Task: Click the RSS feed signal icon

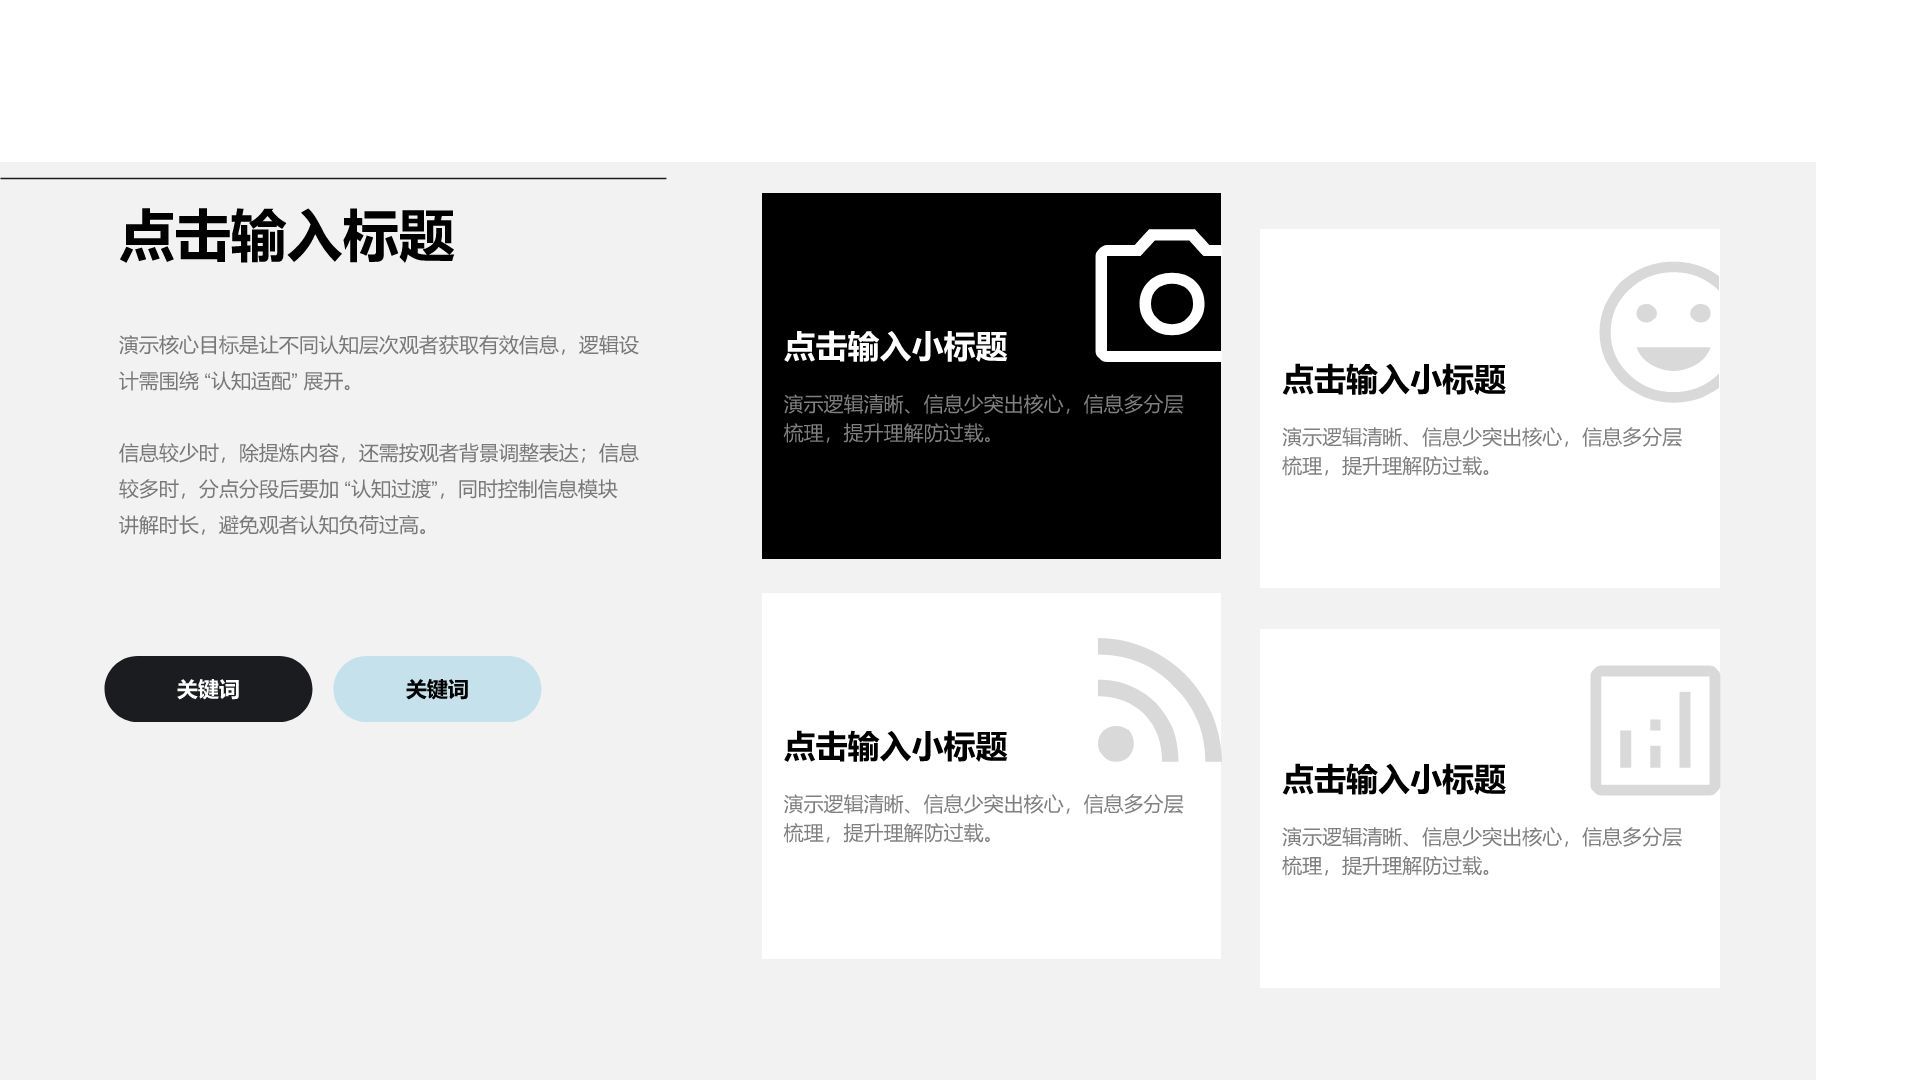Action: point(1156,701)
